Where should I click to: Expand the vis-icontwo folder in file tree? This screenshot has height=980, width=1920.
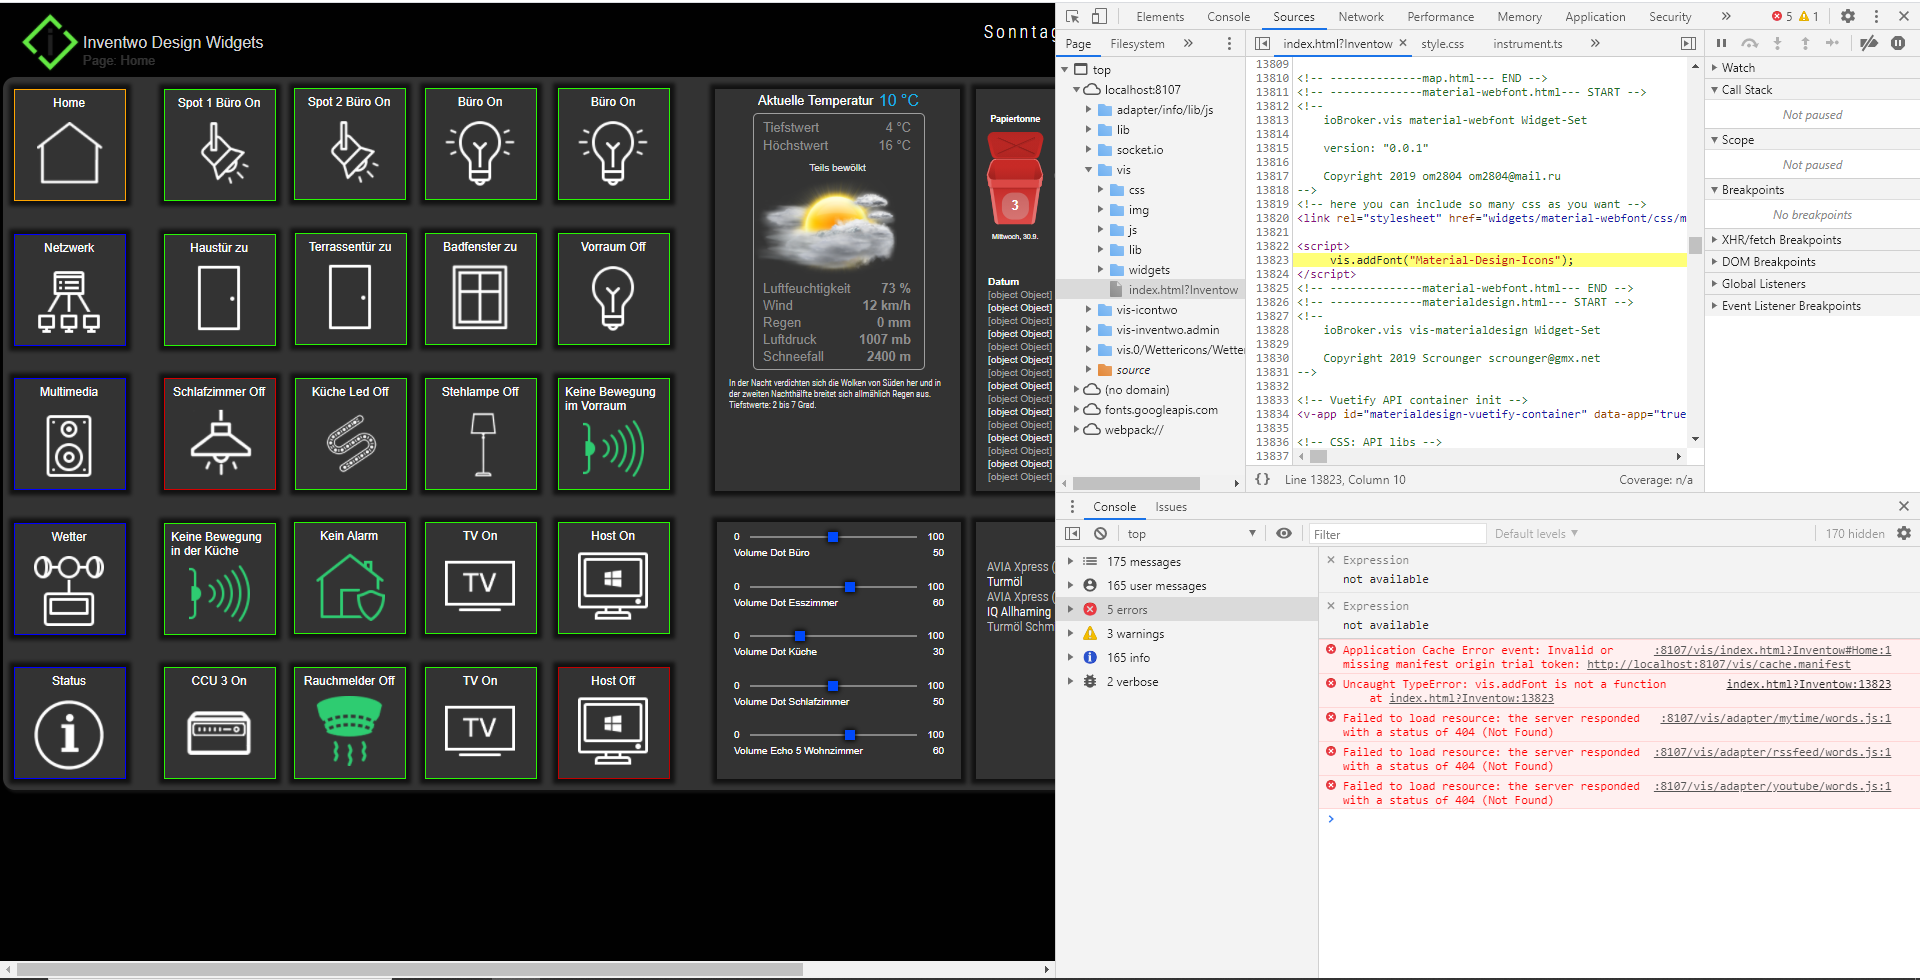pos(1089,310)
